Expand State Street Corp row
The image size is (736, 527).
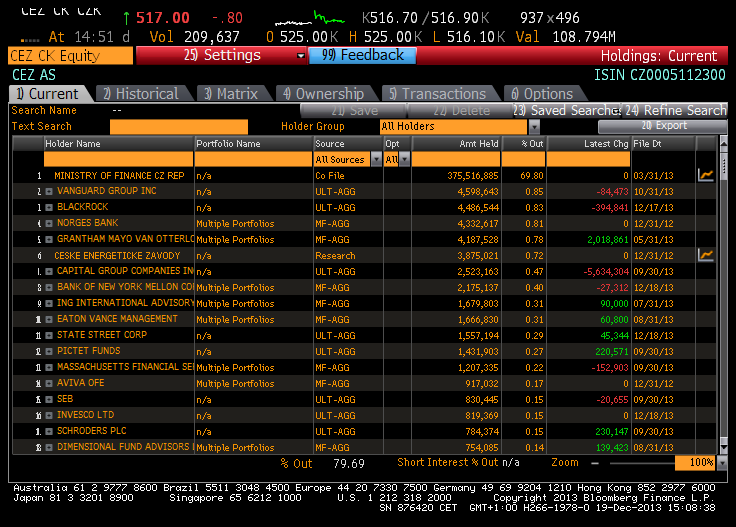click(x=49, y=336)
